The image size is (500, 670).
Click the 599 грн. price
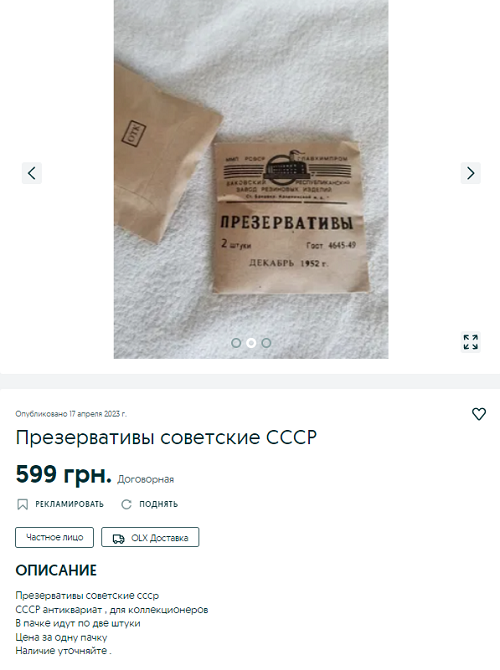(x=63, y=474)
